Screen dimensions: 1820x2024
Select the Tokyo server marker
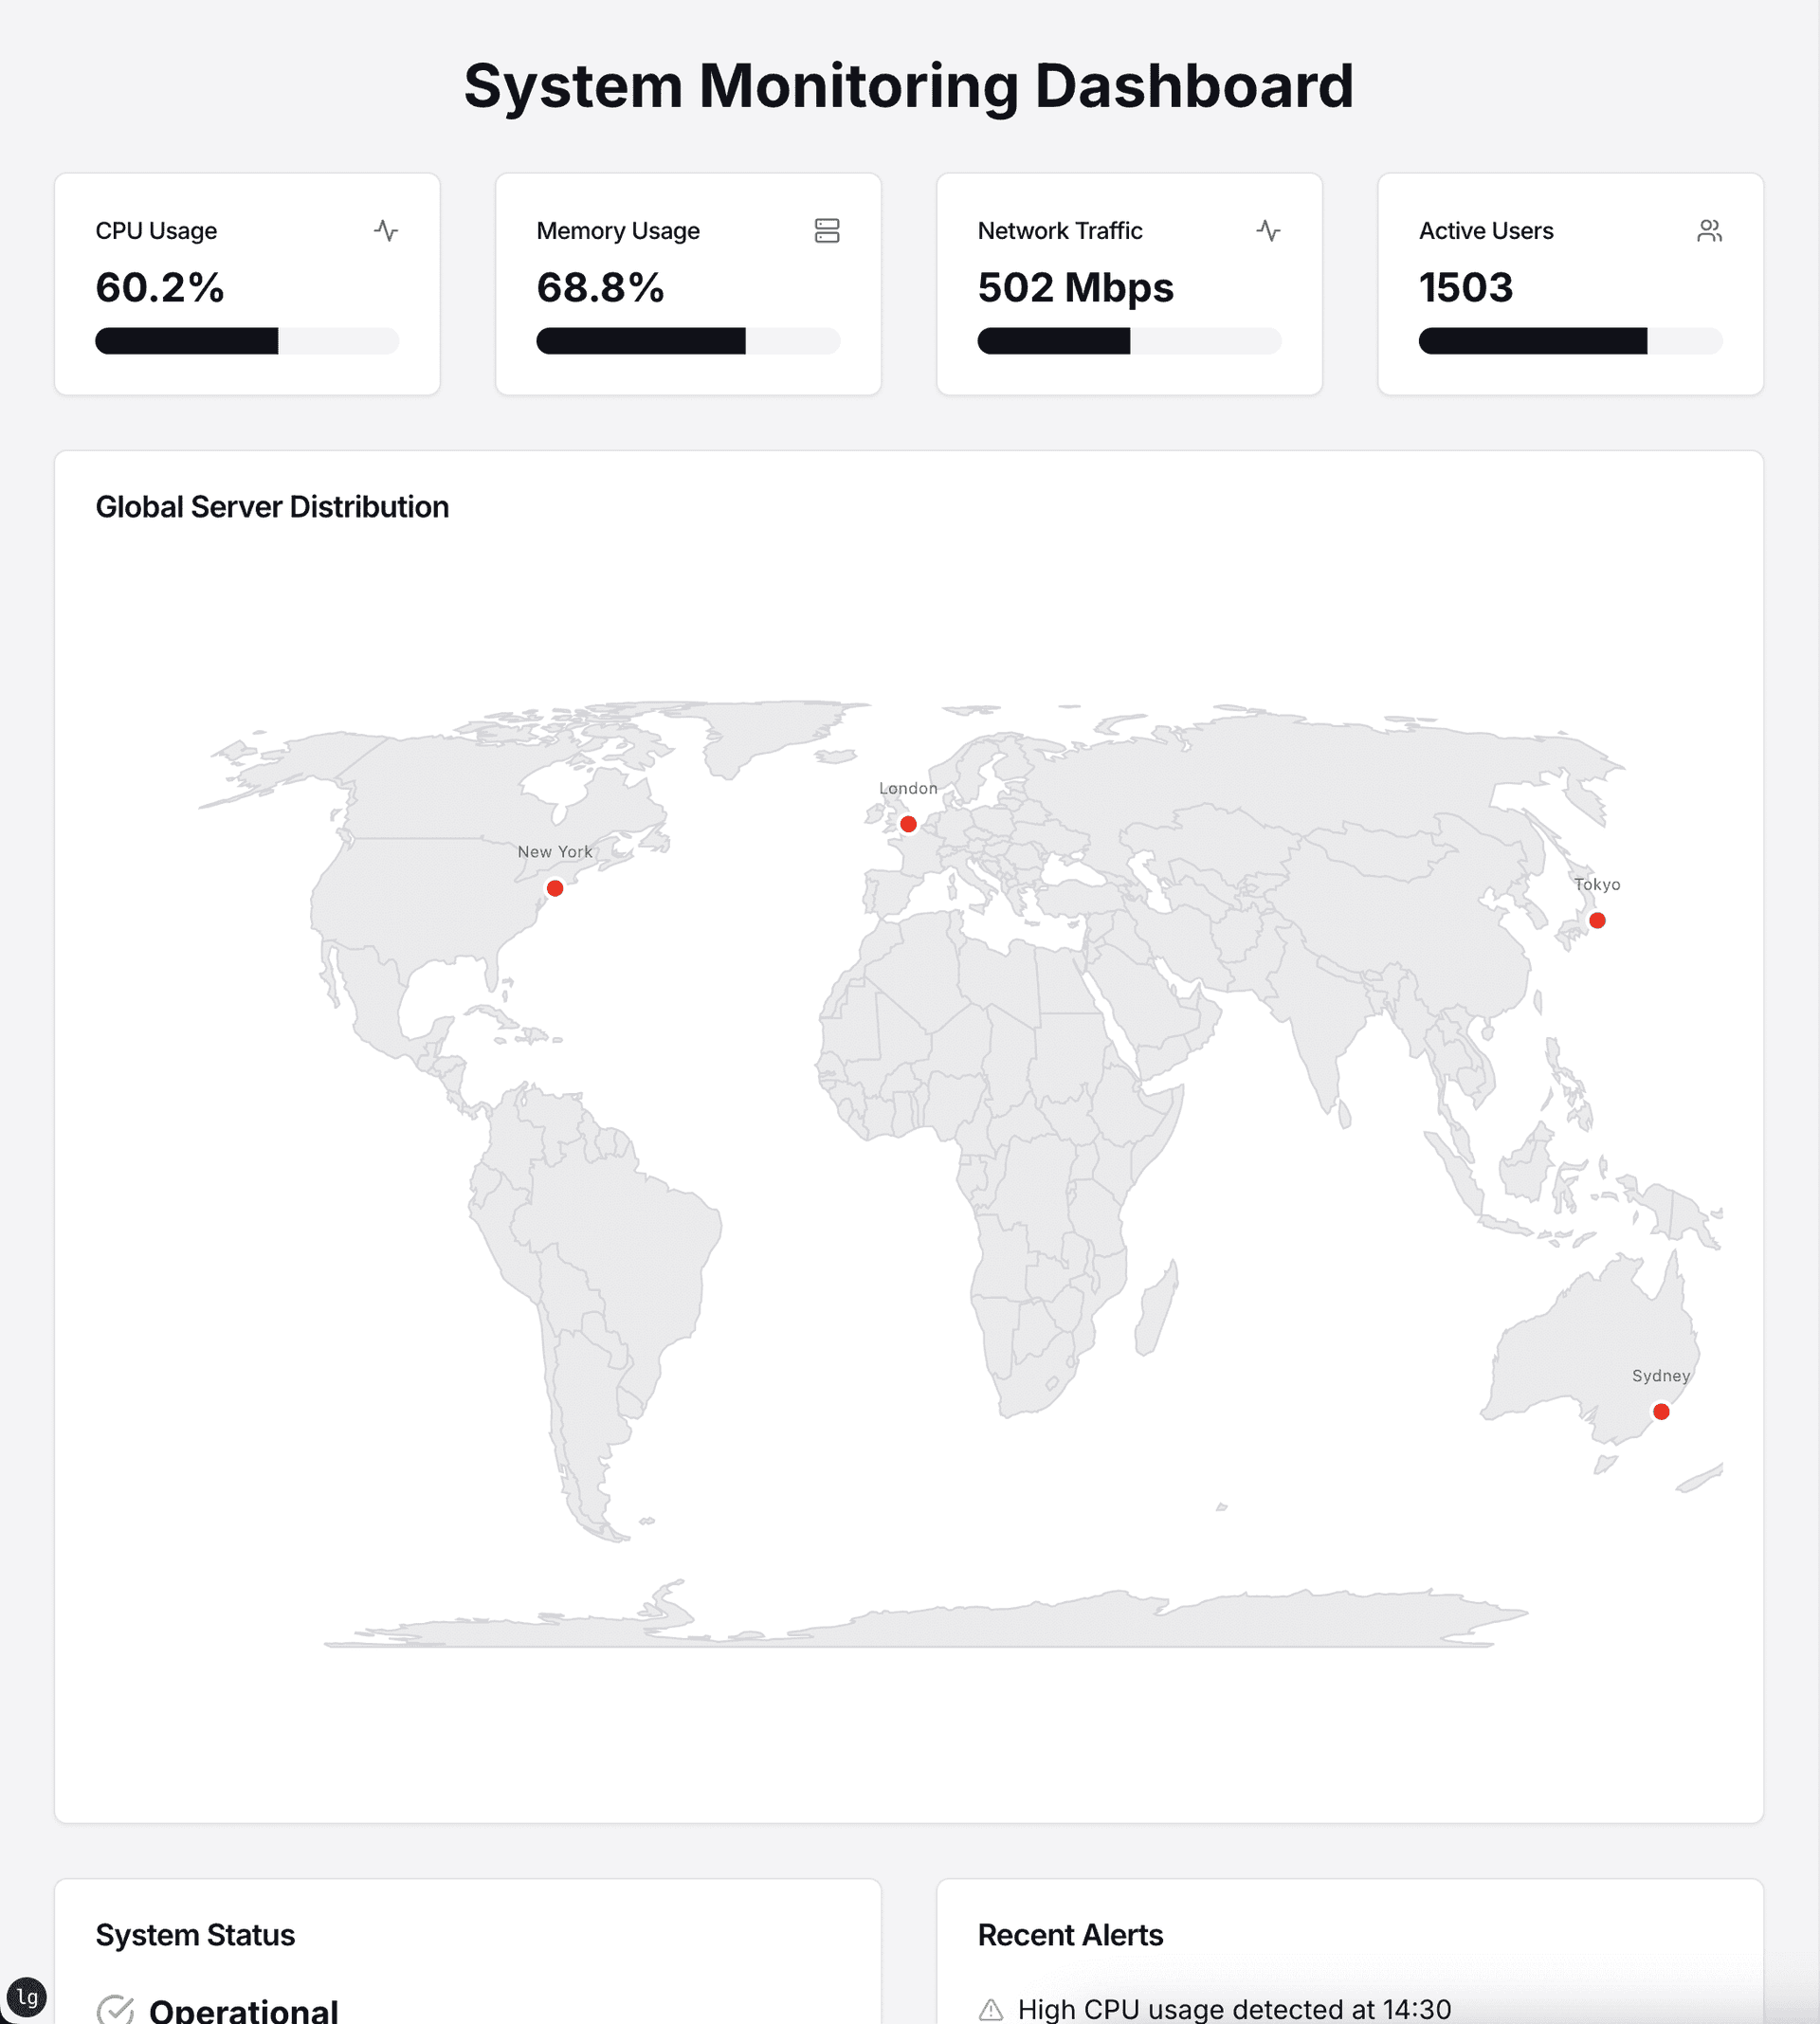coord(1597,920)
